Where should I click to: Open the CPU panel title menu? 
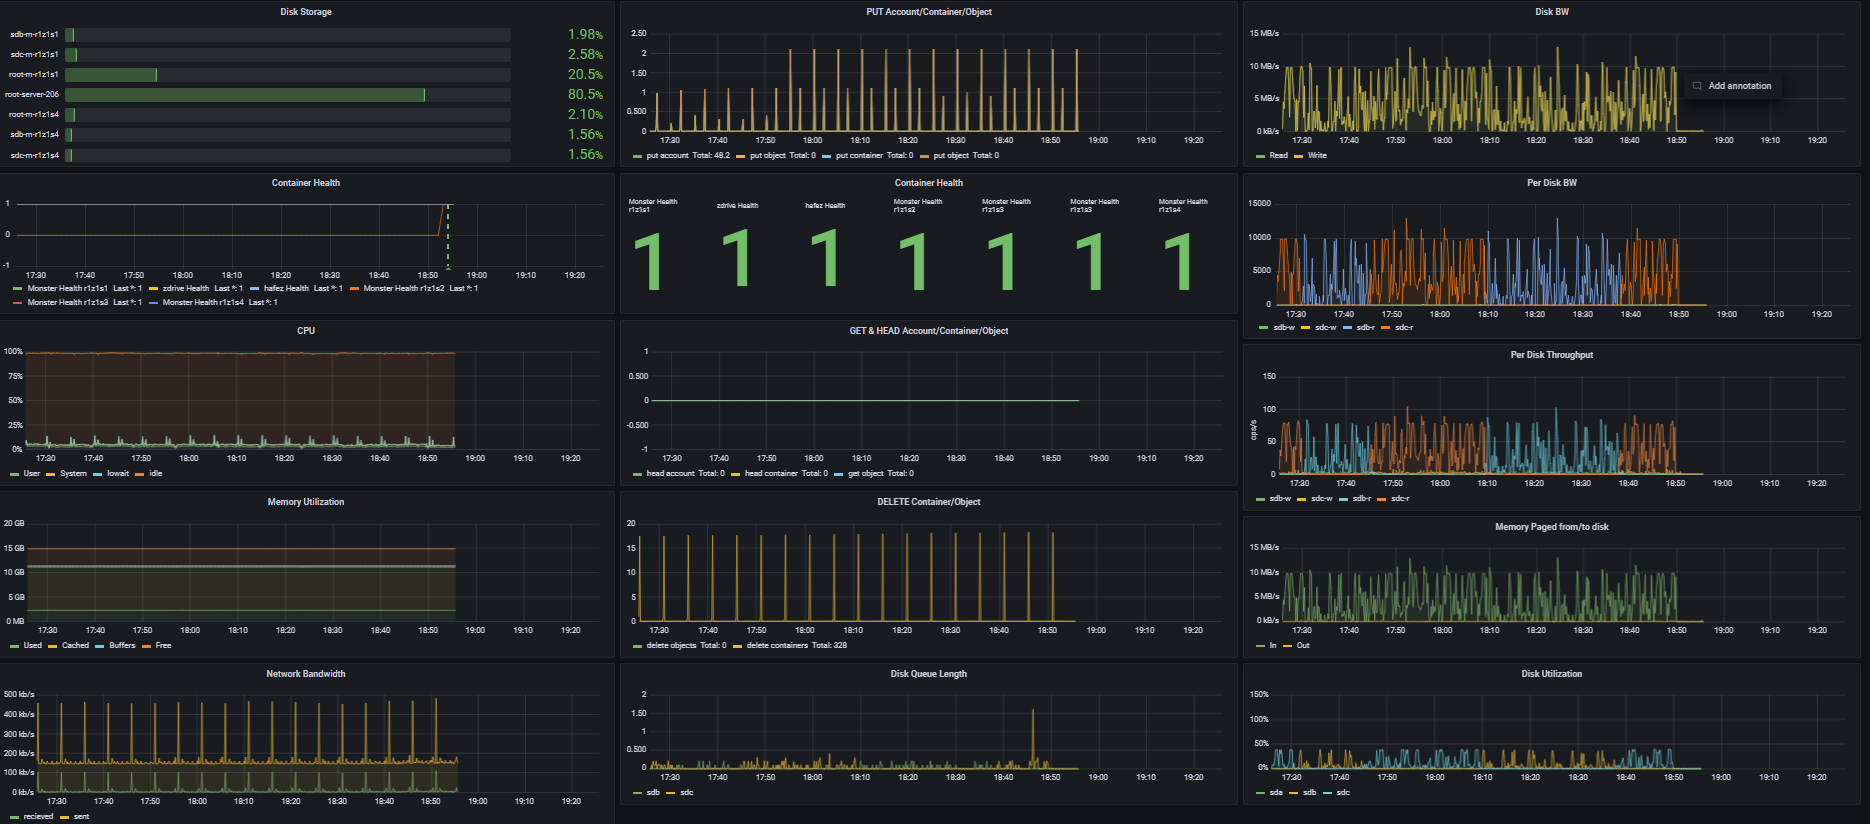click(x=306, y=331)
